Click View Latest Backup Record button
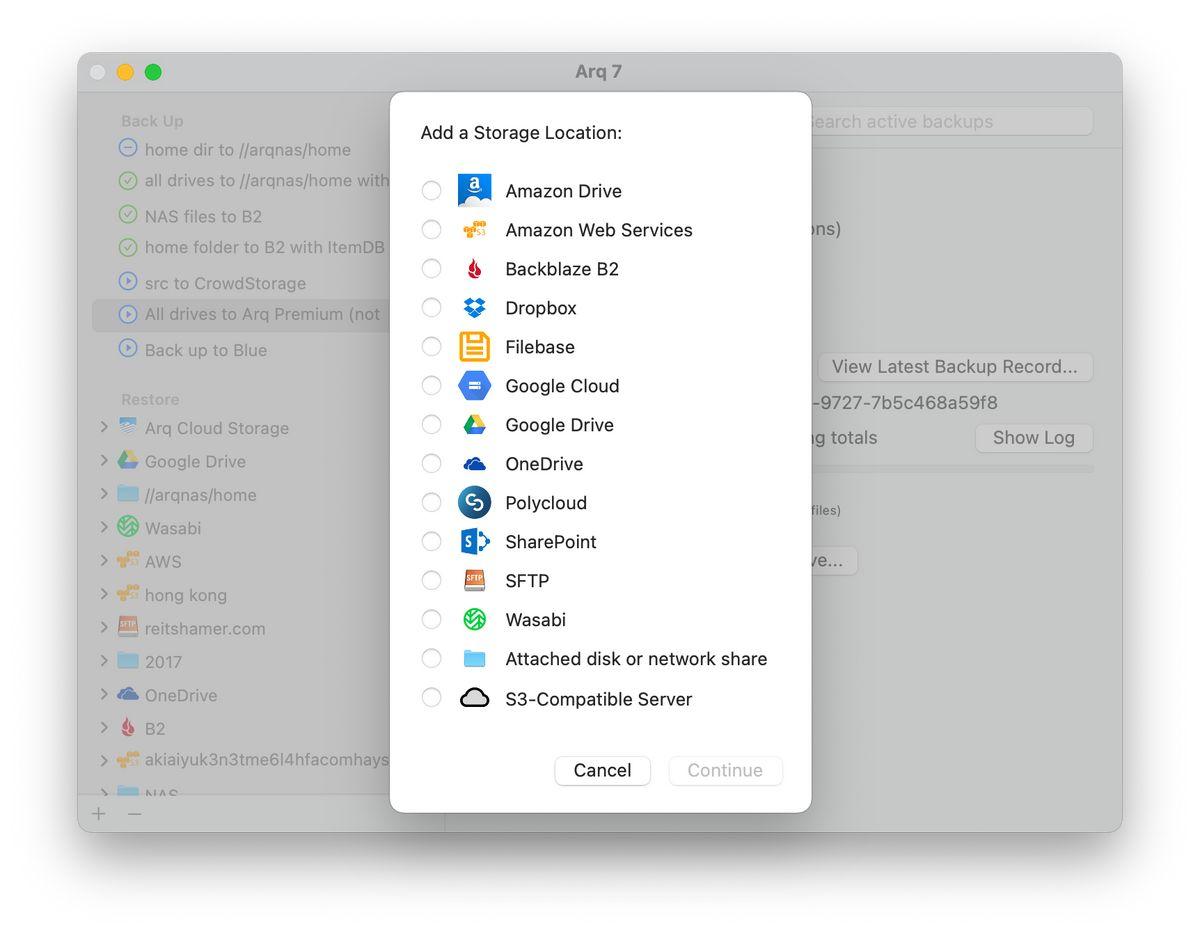Image resolution: width=1200 pixels, height=935 pixels. point(954,366)
